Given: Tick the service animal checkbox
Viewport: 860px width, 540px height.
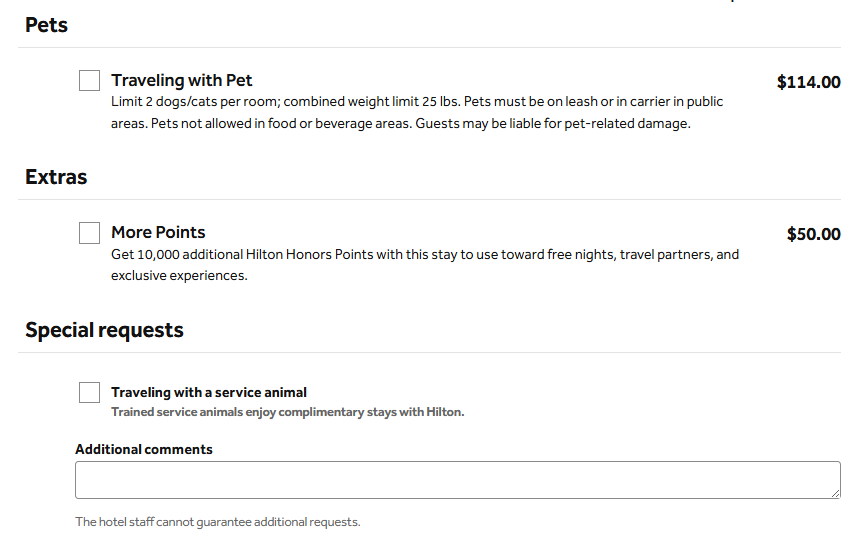Looking at the screenshot, I should pyautogui.click(x=90, y=392).
